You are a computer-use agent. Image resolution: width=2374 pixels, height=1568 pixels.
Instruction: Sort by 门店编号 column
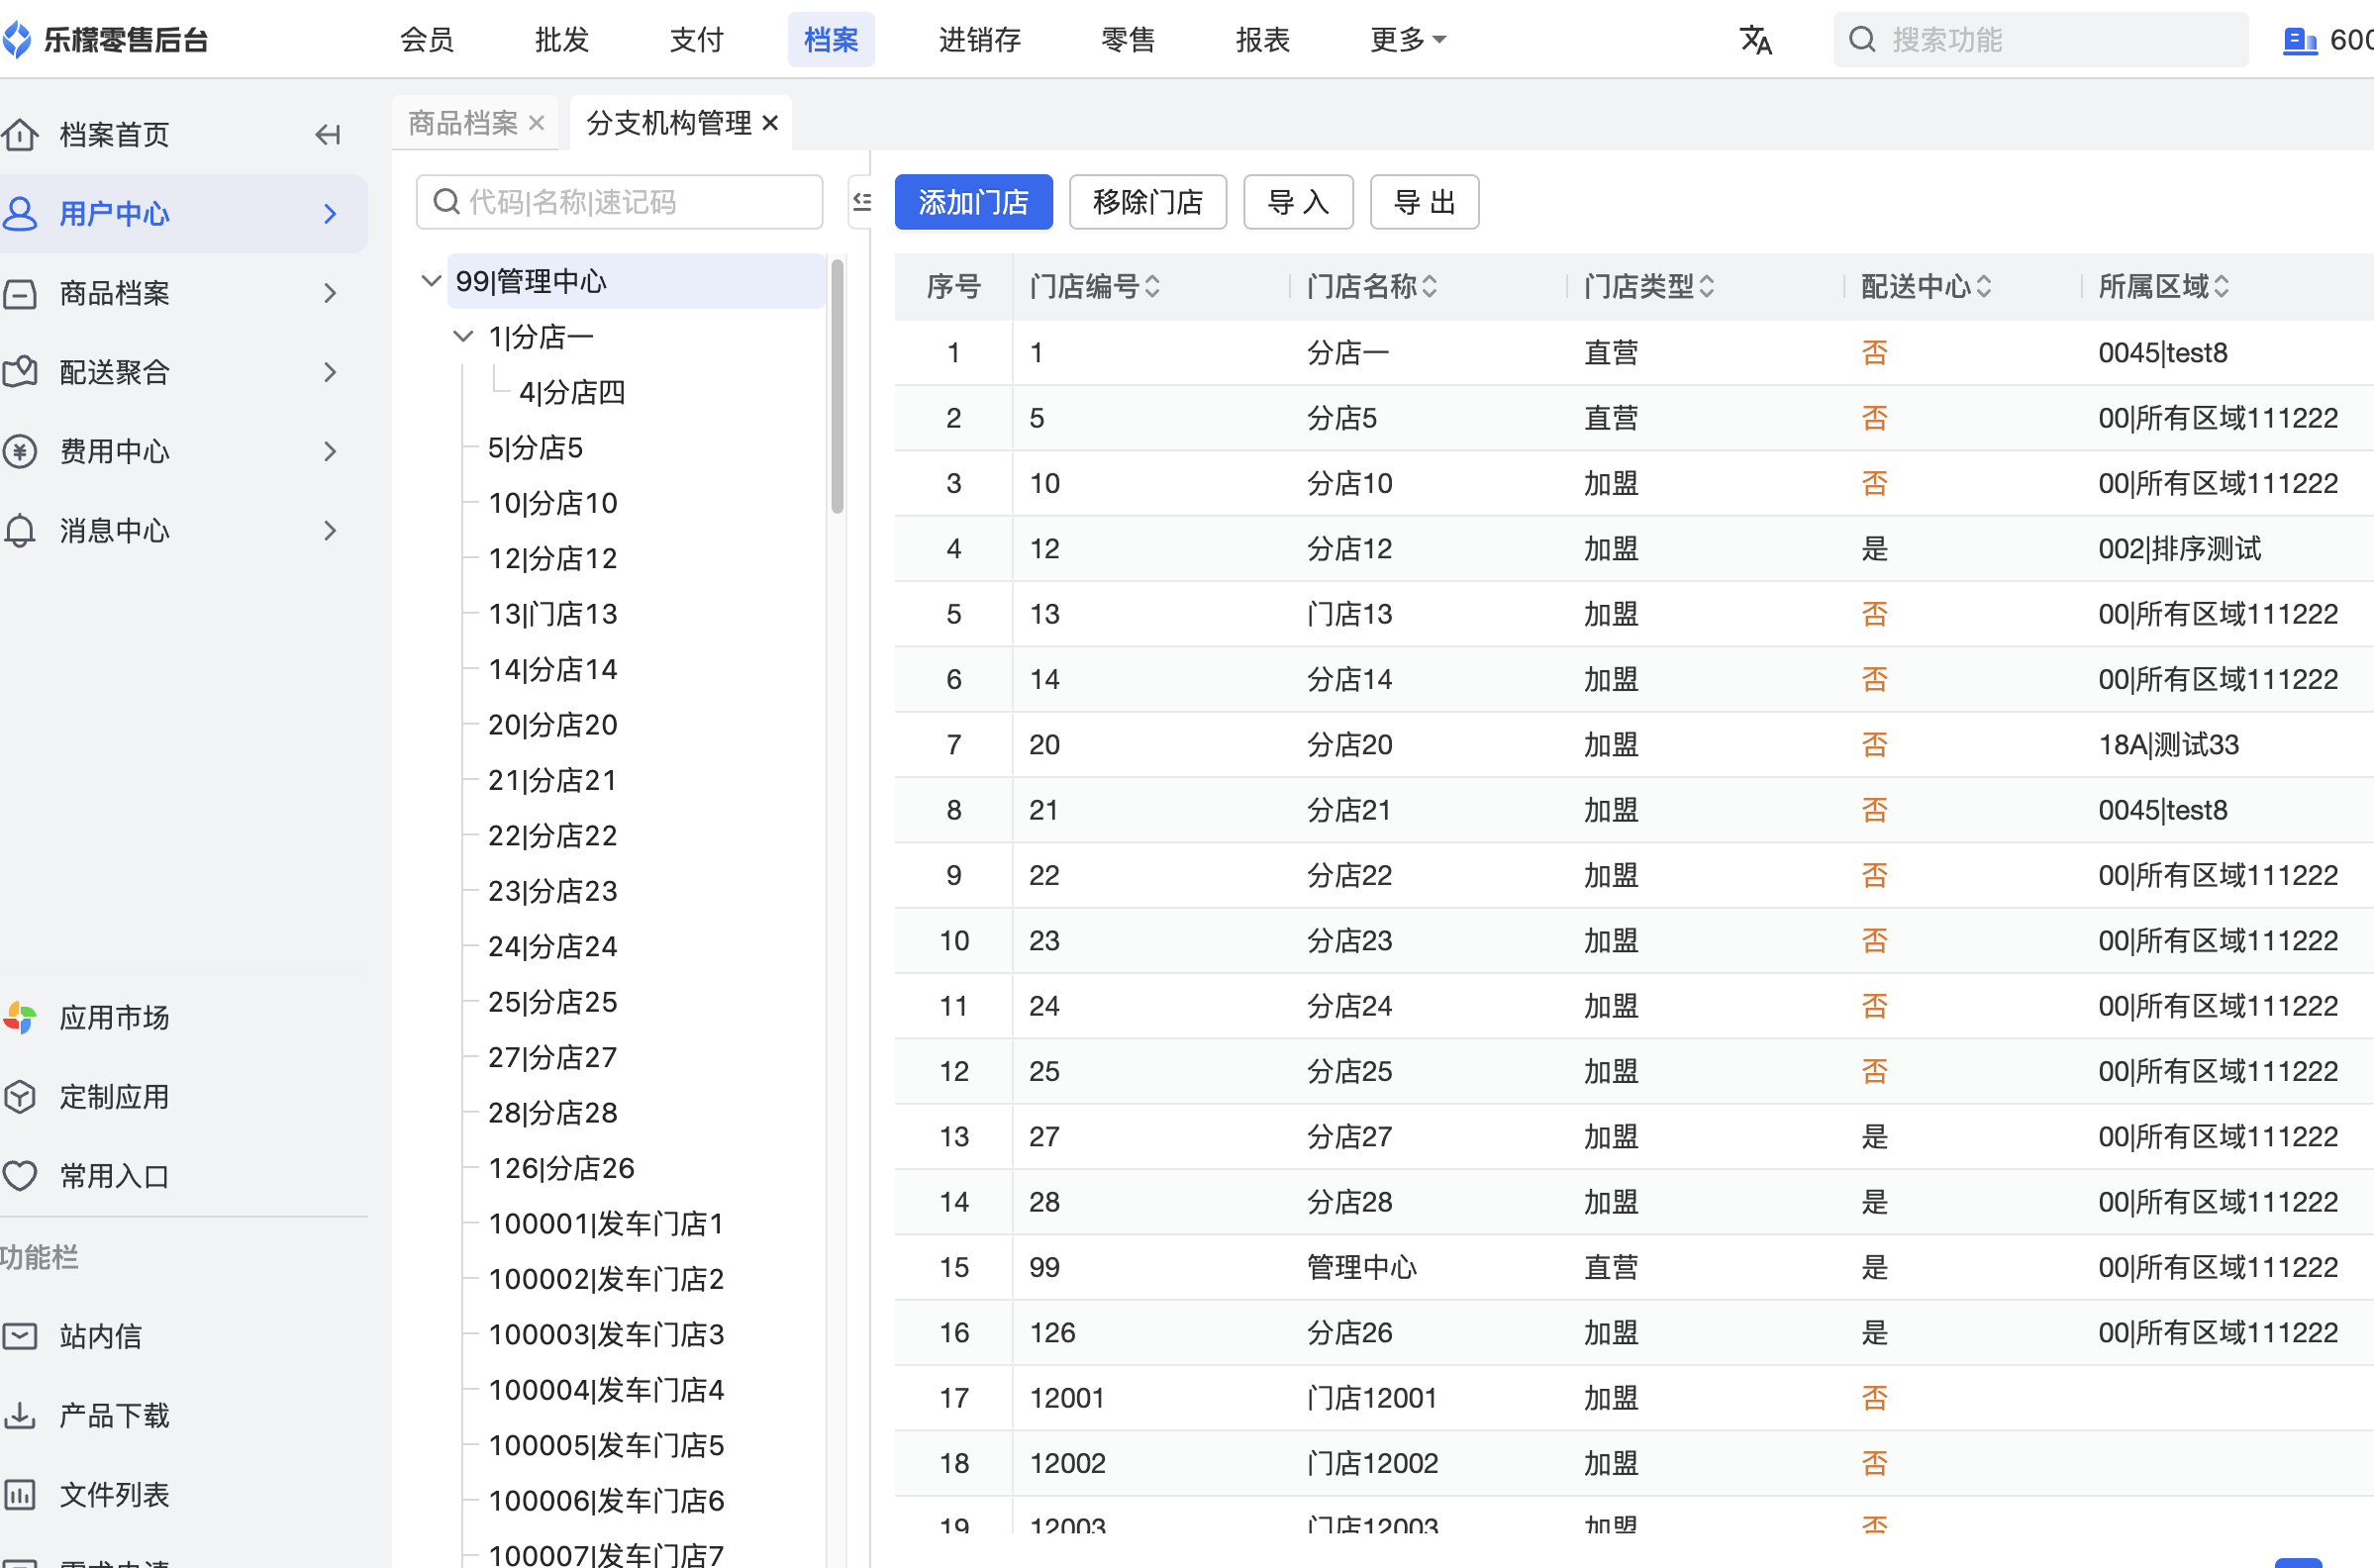click(x=1152, y=287)
